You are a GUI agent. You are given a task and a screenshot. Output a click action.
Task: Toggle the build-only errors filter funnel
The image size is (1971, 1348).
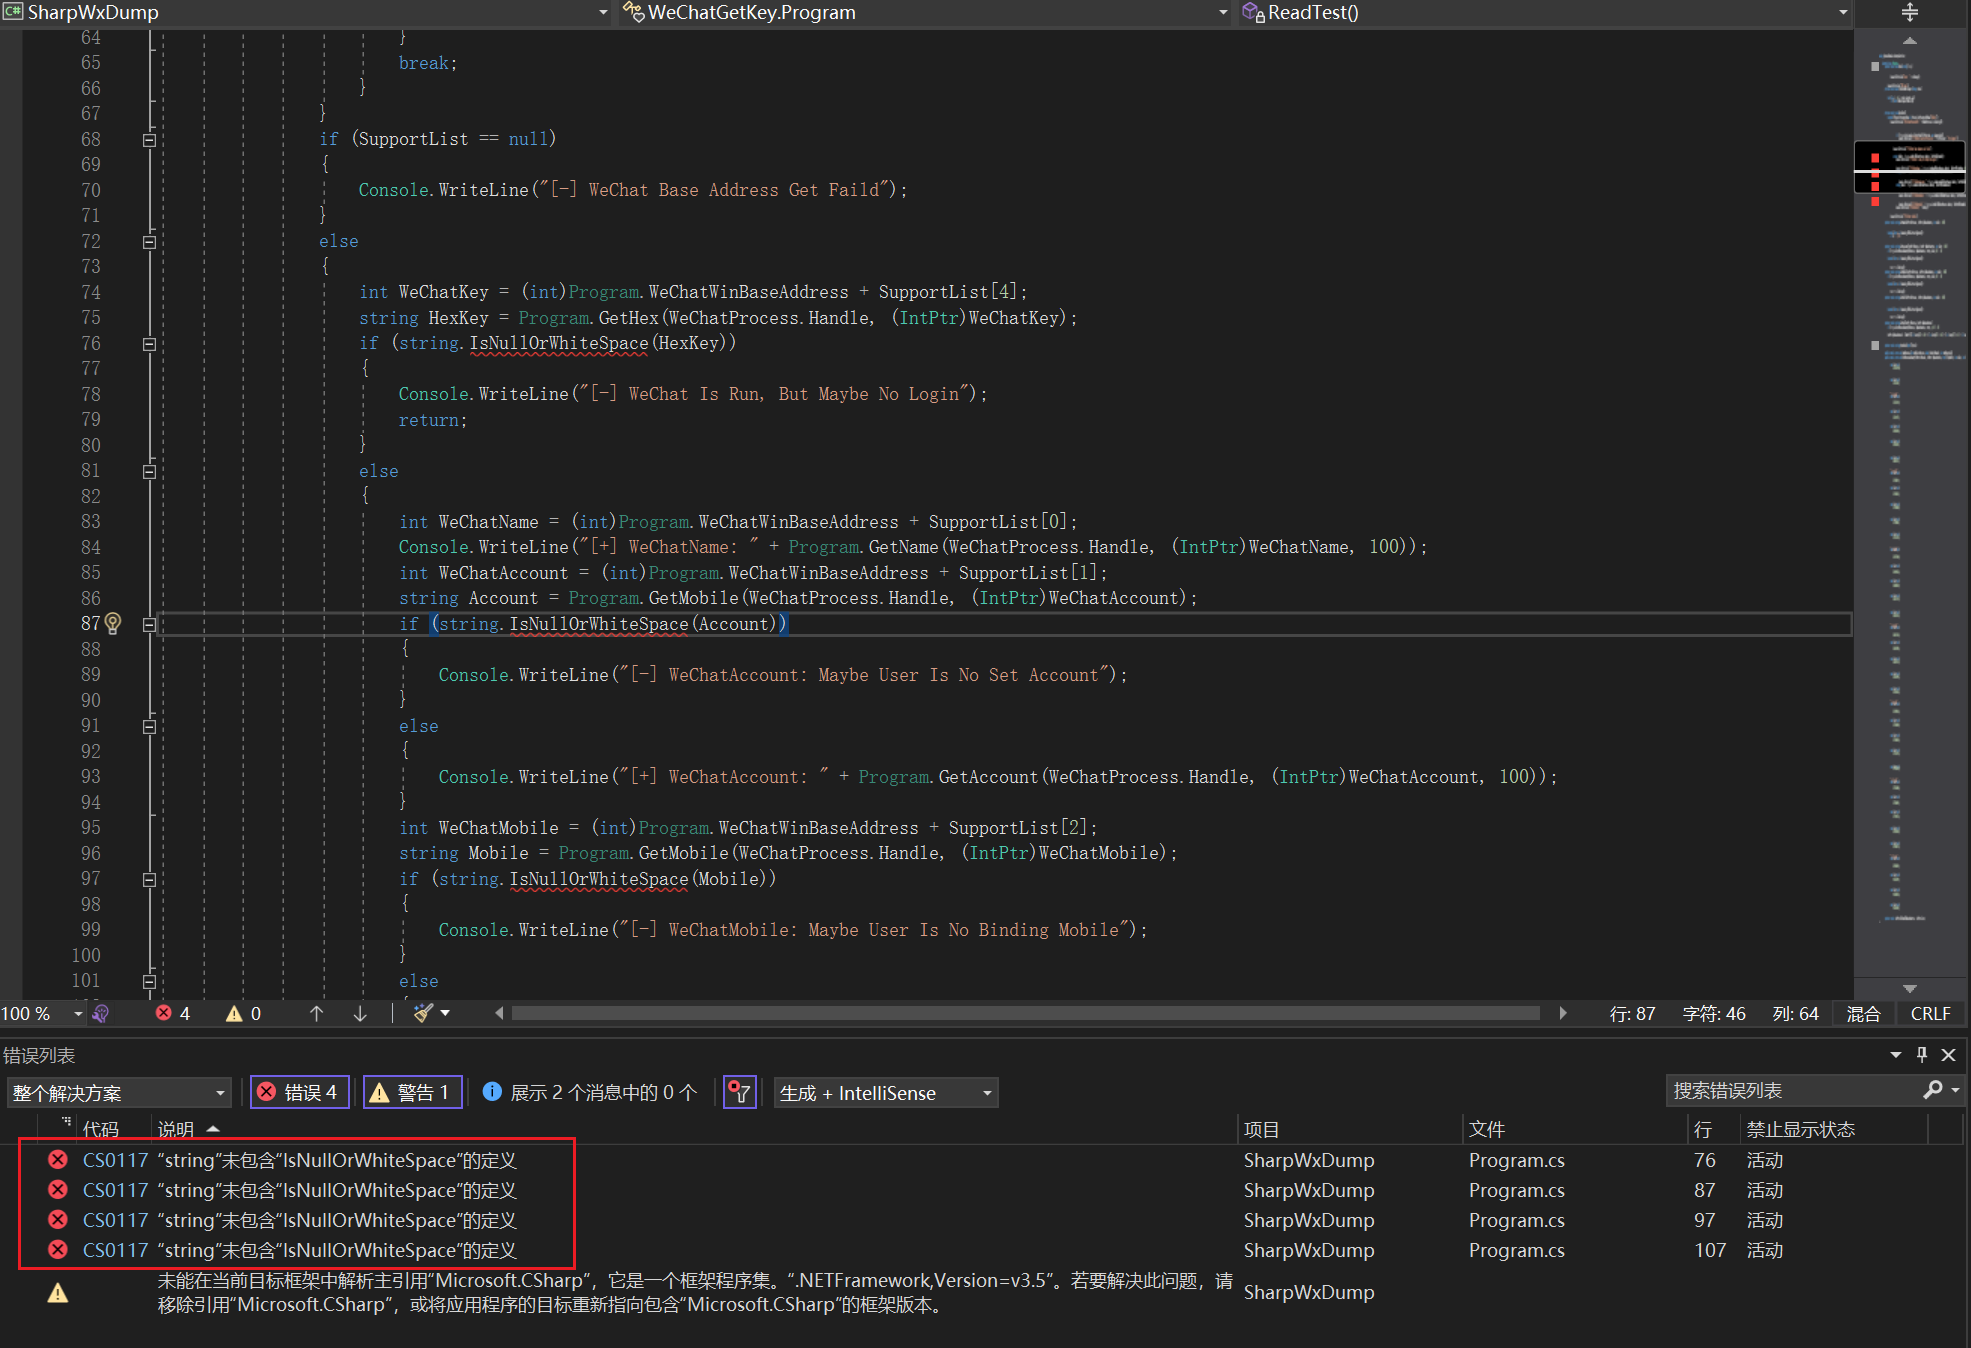(x=739, y=1092)
